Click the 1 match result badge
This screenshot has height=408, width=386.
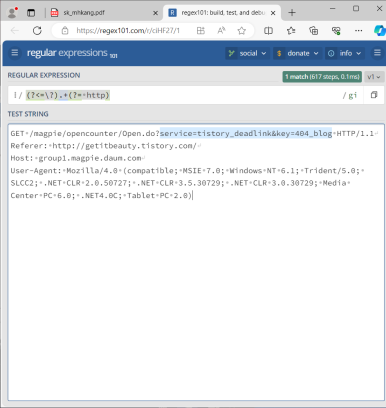click(322, 77)
